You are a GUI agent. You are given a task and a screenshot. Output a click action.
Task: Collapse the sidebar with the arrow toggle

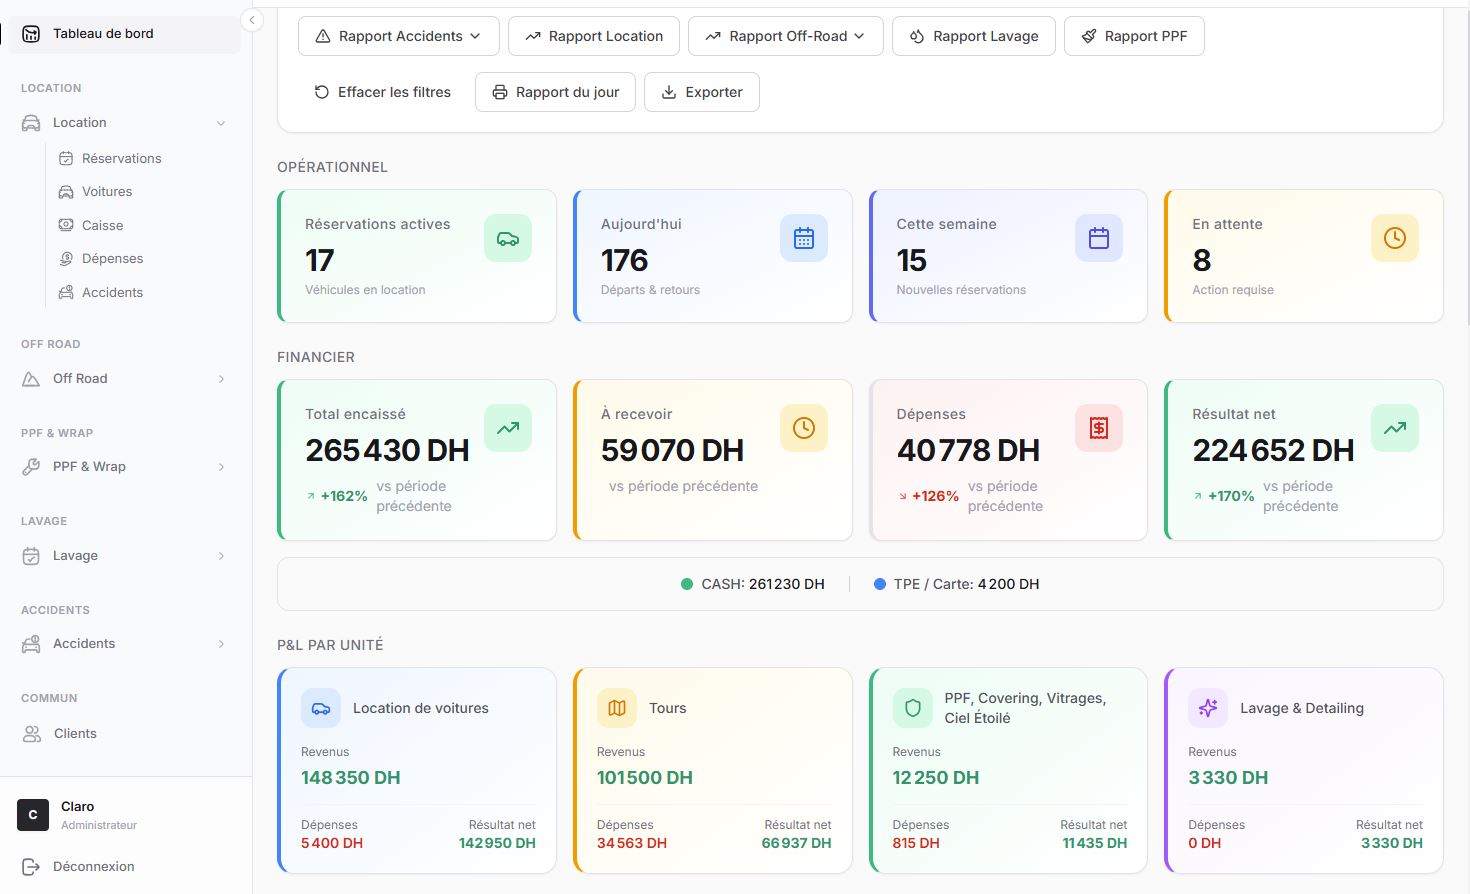tap(252, 20)
